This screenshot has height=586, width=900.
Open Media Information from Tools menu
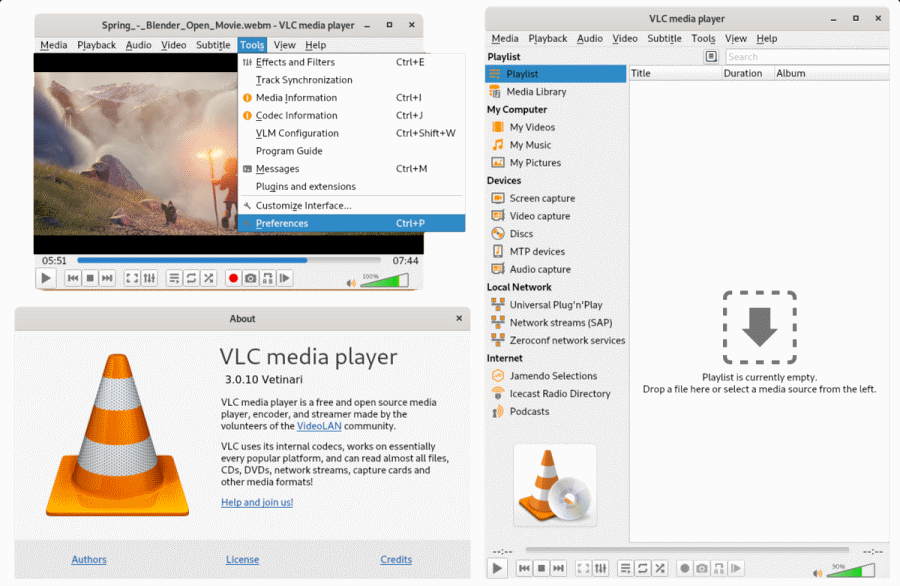tap(351, 98)
